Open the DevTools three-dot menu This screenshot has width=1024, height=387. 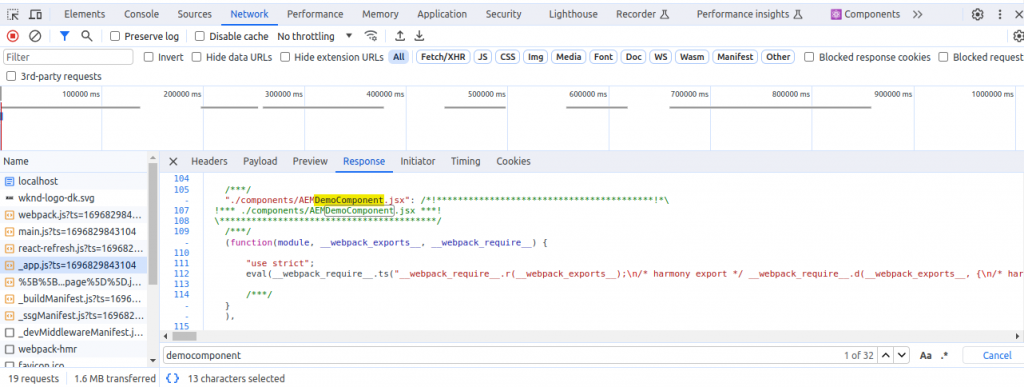(x=1000, y=14)
